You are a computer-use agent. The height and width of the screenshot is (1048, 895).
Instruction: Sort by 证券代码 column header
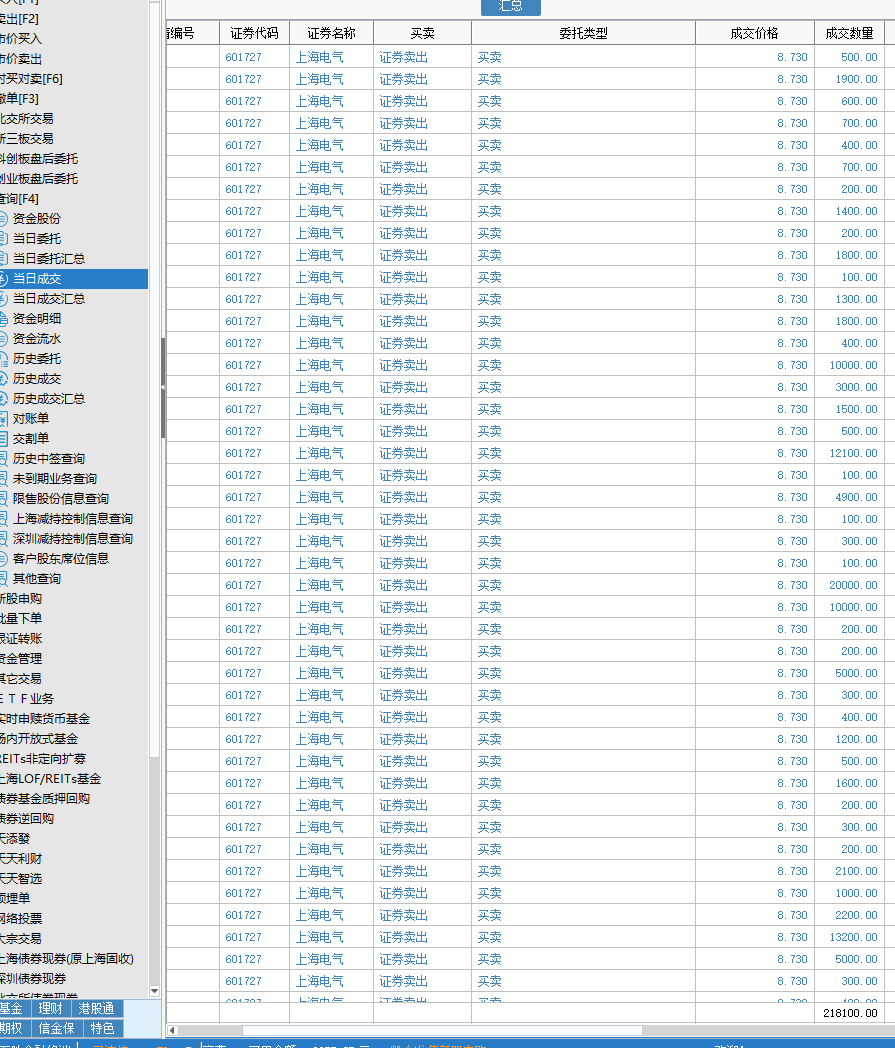254,33
